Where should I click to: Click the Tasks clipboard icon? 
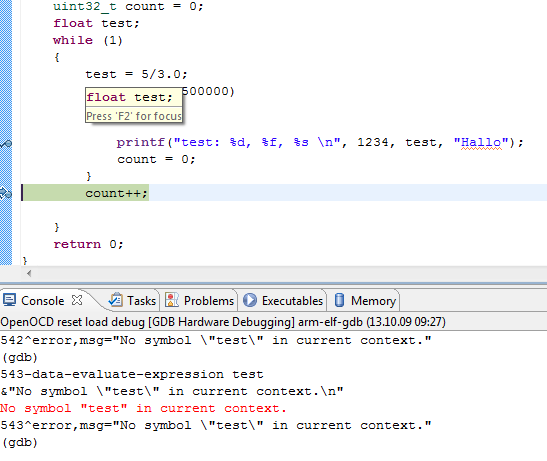[x=116, y=300]
